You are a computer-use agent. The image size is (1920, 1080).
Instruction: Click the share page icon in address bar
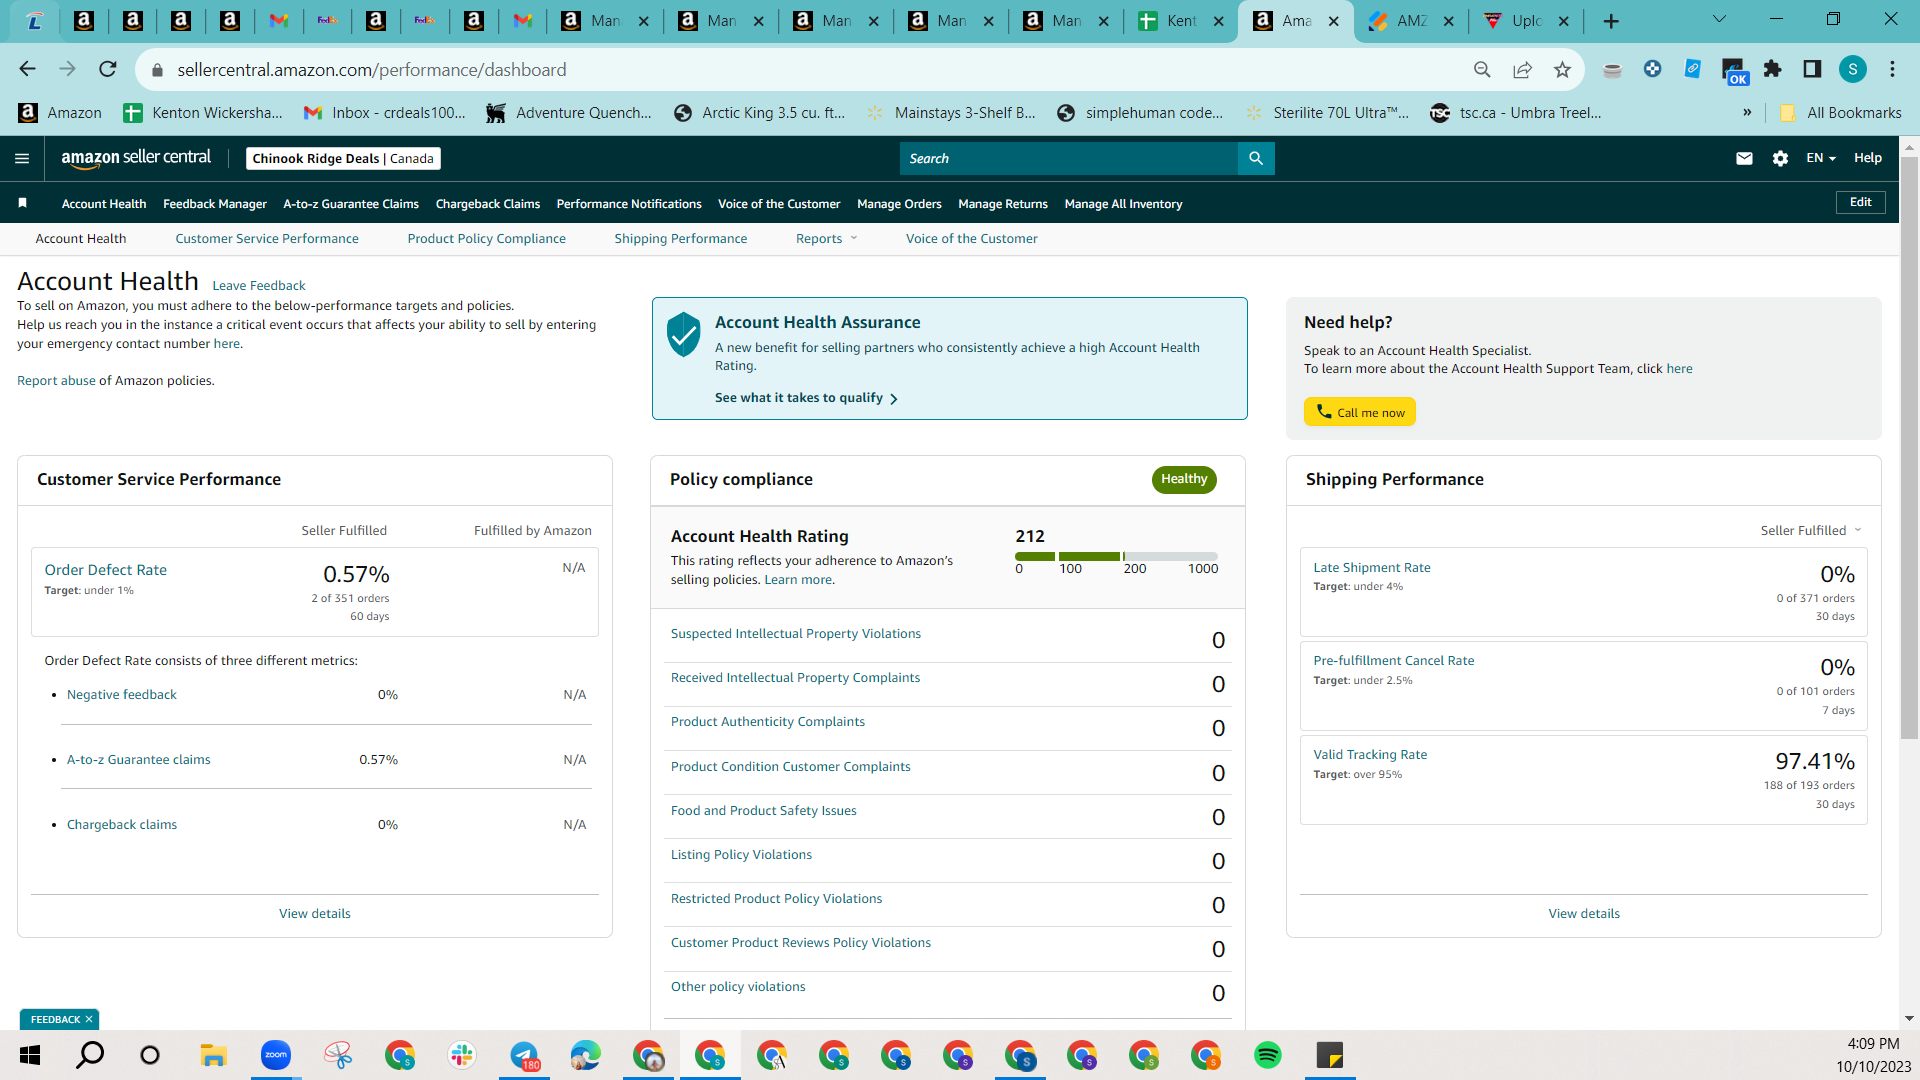1522,69
